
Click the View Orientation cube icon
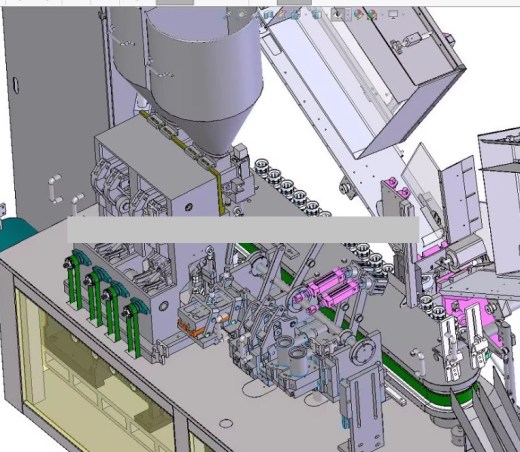[296, 14]
